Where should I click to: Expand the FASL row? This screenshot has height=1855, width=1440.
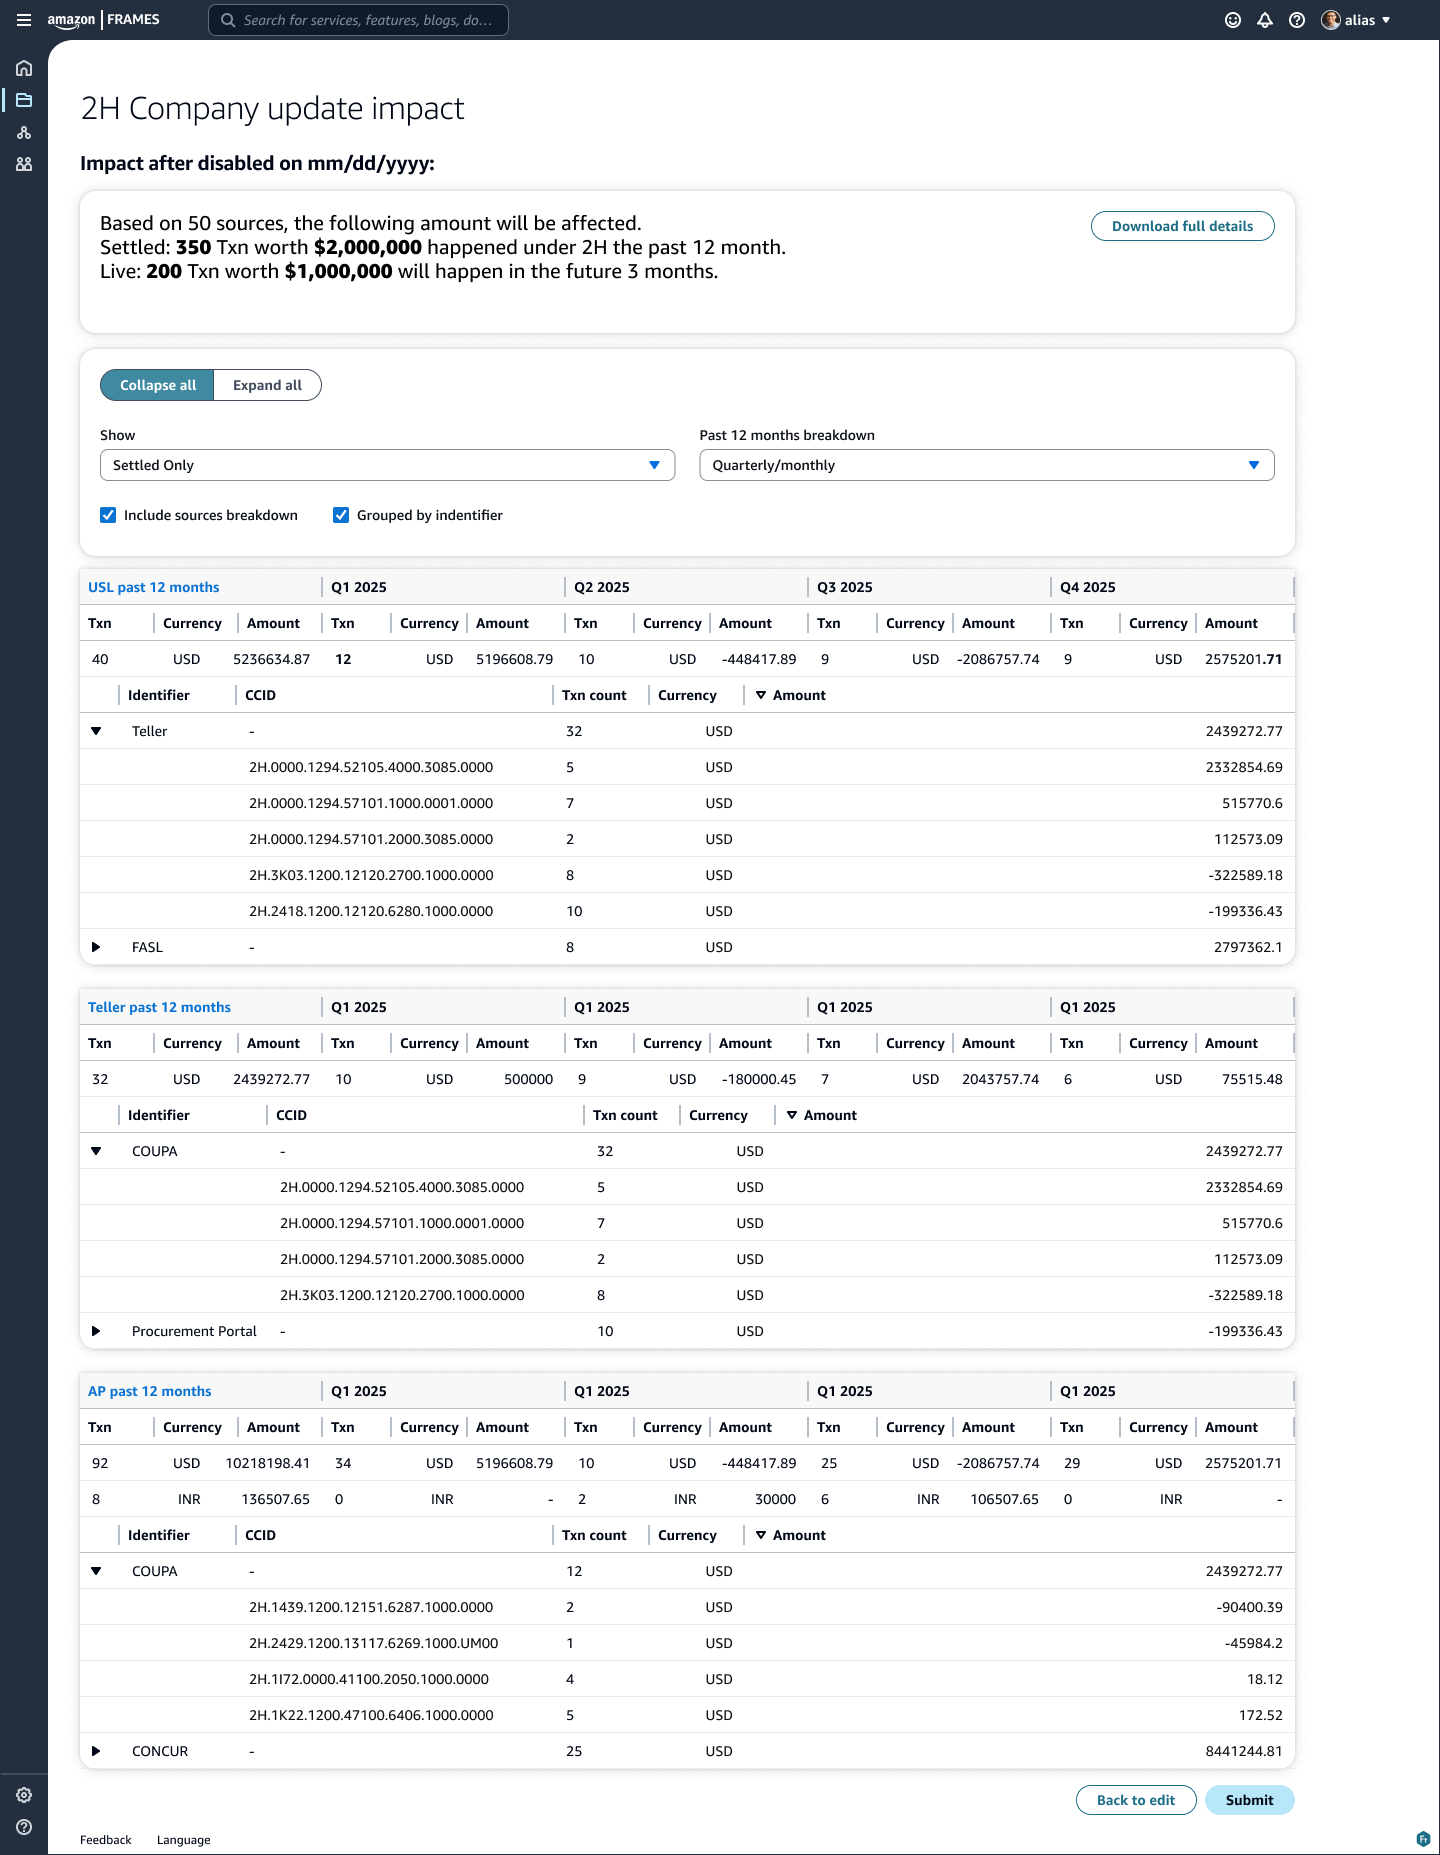[96, 947]
